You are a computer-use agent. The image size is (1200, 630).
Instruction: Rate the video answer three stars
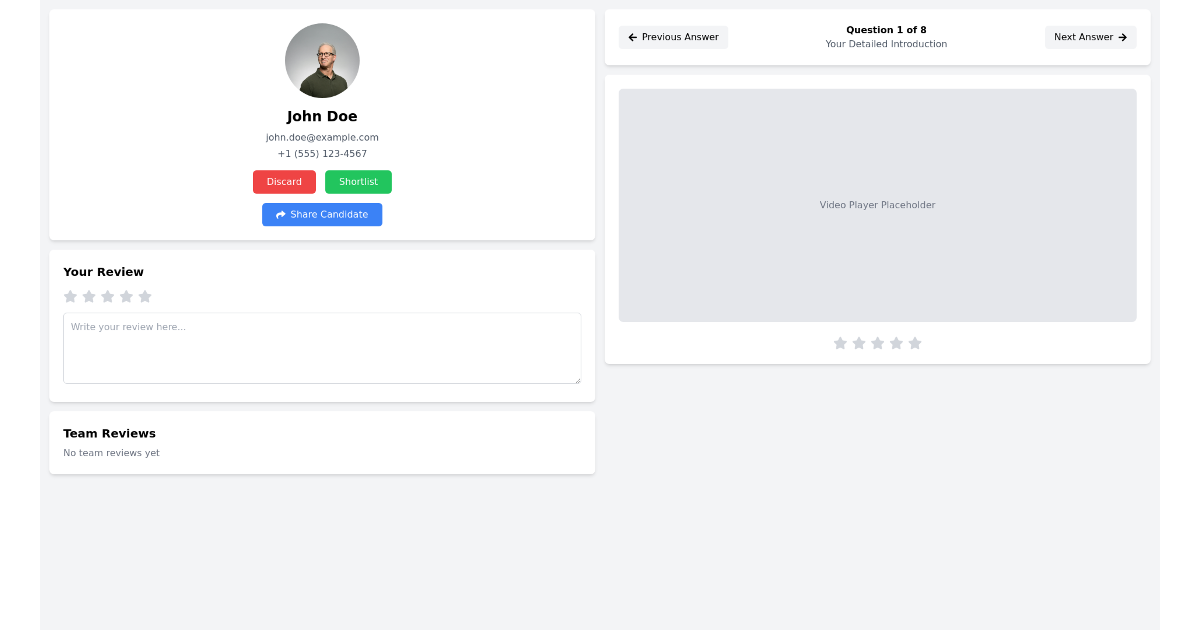(877, 343)
